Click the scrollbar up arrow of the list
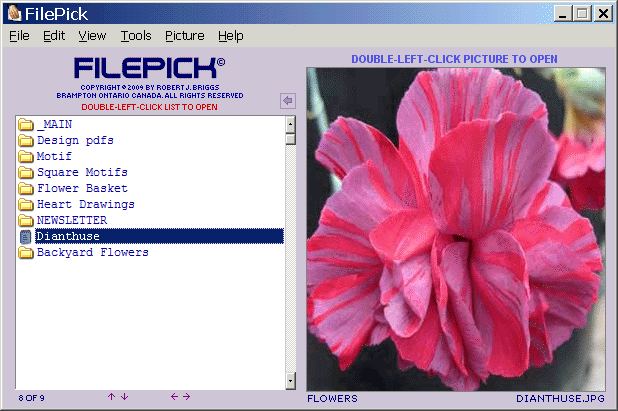Image resolution: width=618 pixels, height=411 pixels. pos(290,125)
